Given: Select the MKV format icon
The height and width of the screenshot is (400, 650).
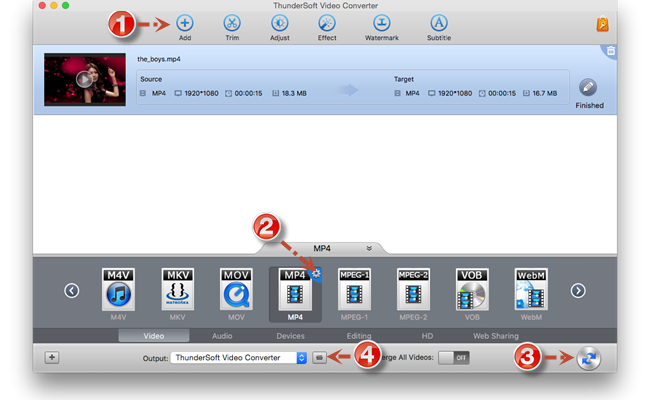Looking at the screenshot, I should coord(178,289).
